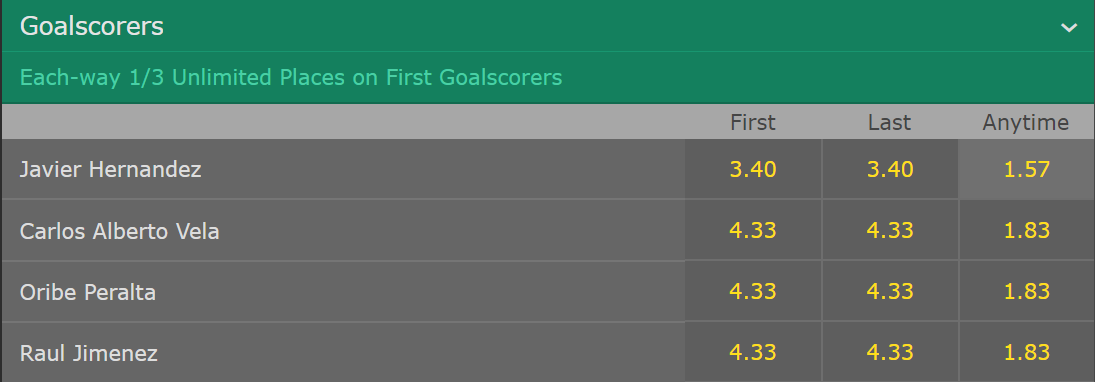Select Javier Hernandez Last goalscorer odds 3.40
Screen dimensions: 1095x382
click(890, 169)
